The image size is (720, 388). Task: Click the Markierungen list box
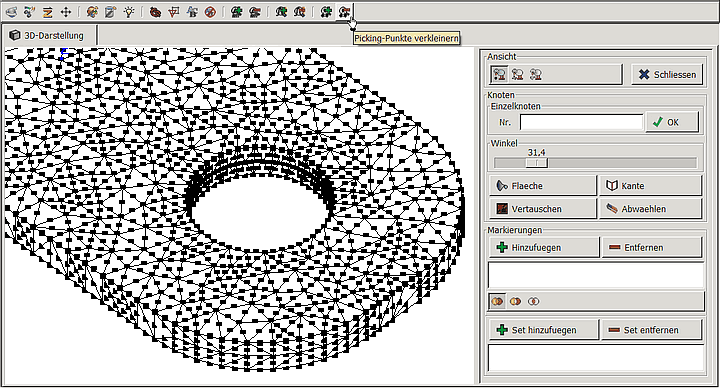[596, 276]
